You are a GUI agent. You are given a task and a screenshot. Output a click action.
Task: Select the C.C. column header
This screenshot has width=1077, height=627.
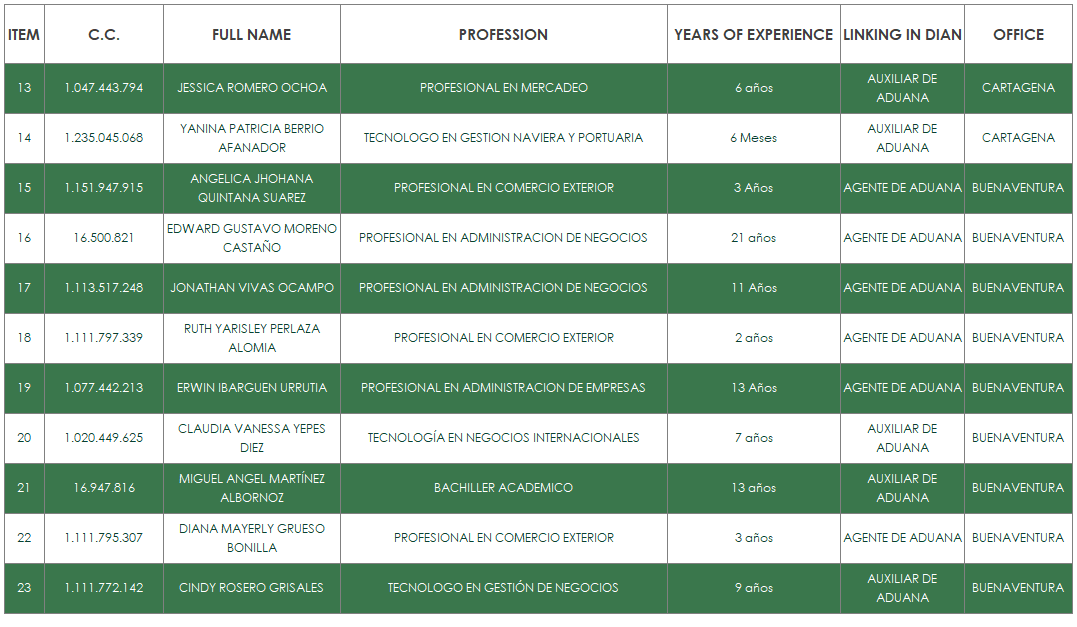pos(104,34)
